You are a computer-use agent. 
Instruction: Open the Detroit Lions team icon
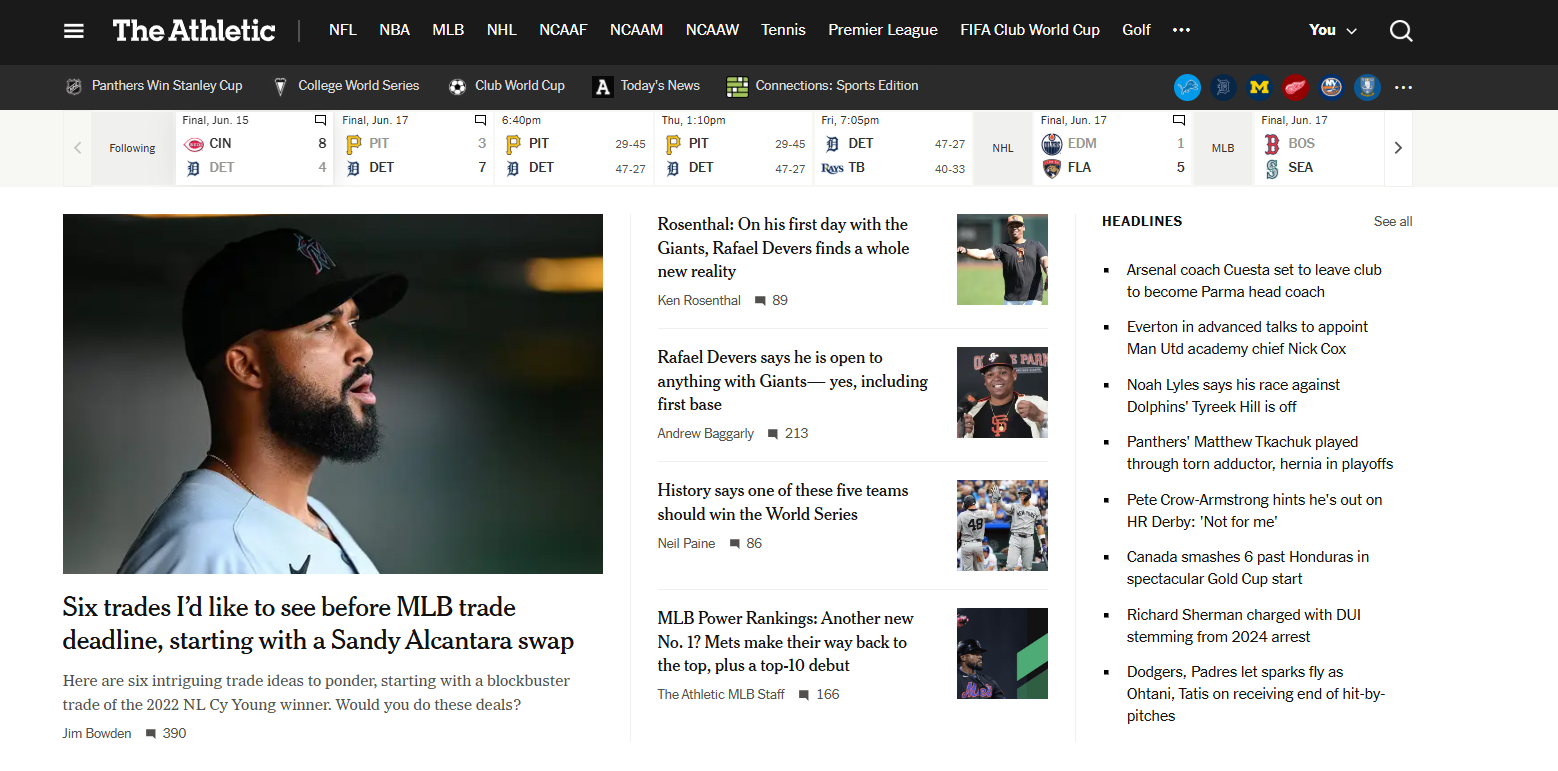pos(1187,88)
